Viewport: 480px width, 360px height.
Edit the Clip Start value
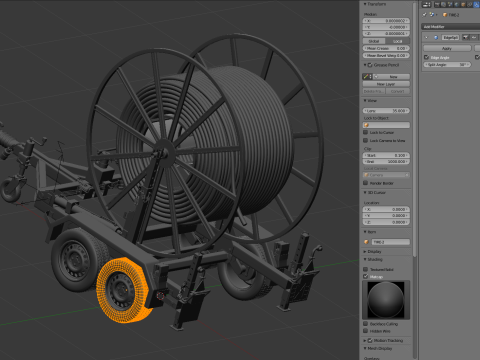point(386,155)
